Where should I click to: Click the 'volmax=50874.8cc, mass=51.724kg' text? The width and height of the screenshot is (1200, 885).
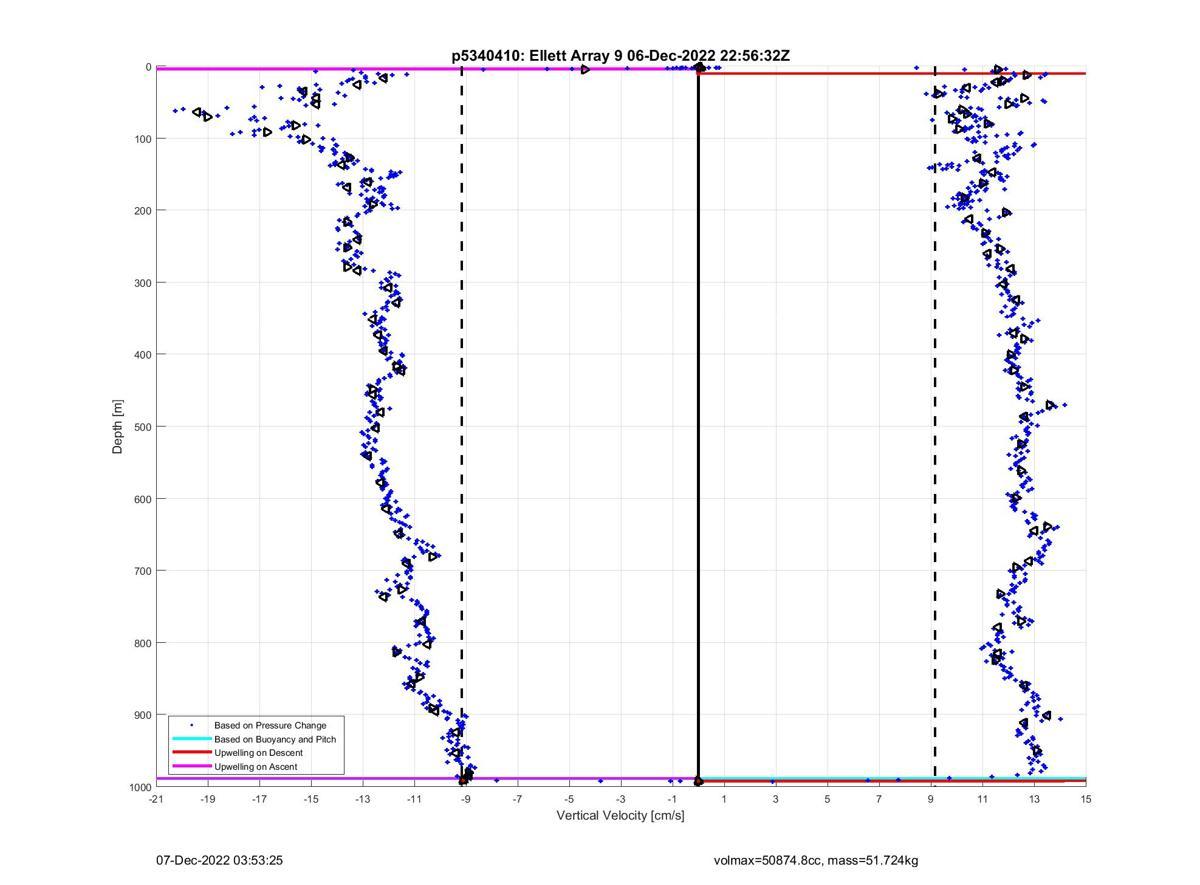[816, 860]
